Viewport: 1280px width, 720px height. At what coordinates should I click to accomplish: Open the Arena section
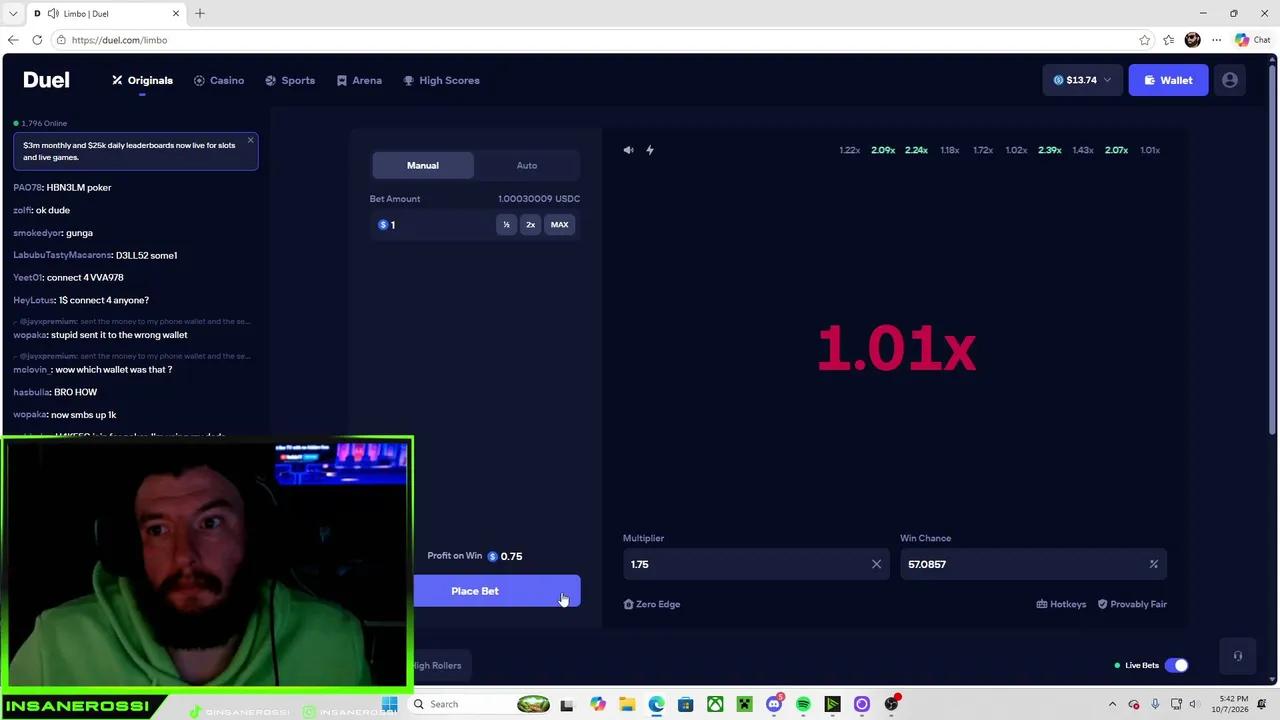(x=359, y=80)
